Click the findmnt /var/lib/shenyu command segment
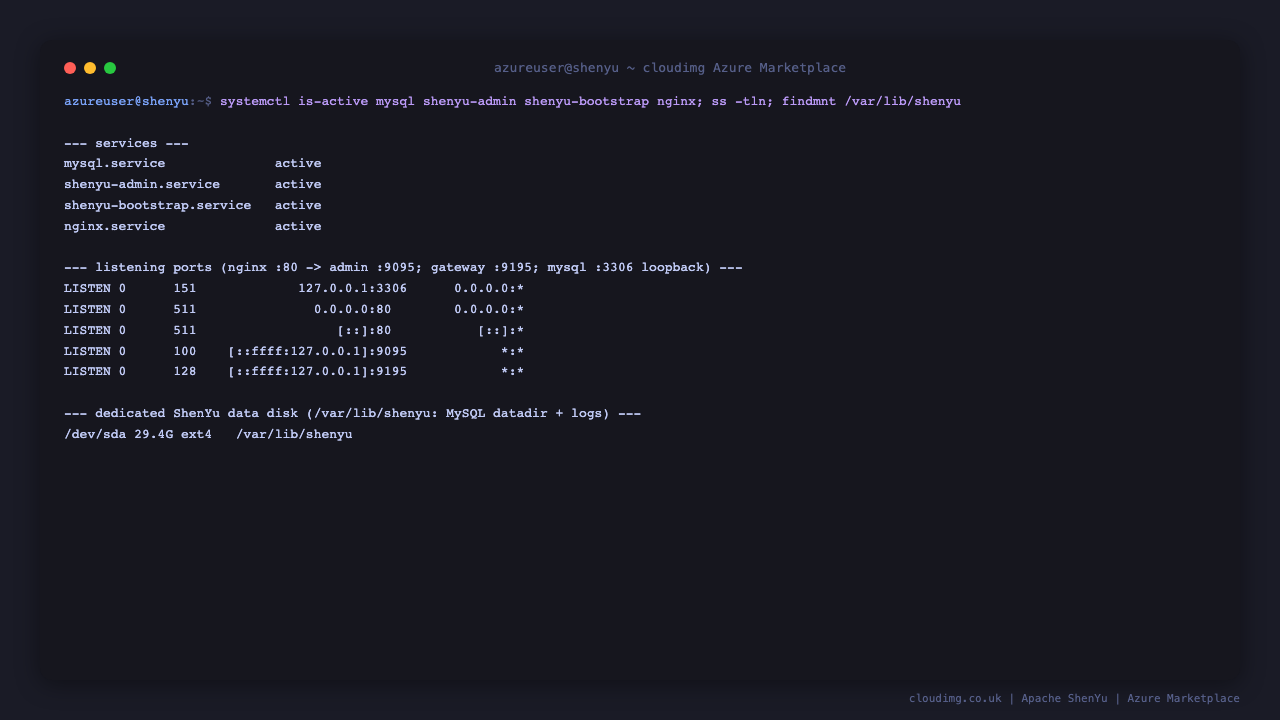This screenshot has height=720, width=1280. (871, 101)
